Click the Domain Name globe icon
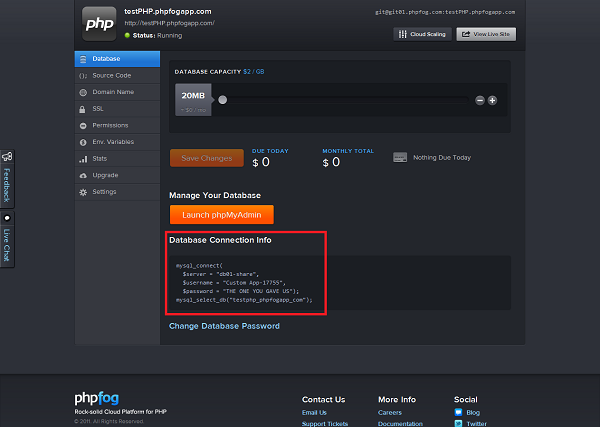This screenshot has width=600, height=427. 83,92
